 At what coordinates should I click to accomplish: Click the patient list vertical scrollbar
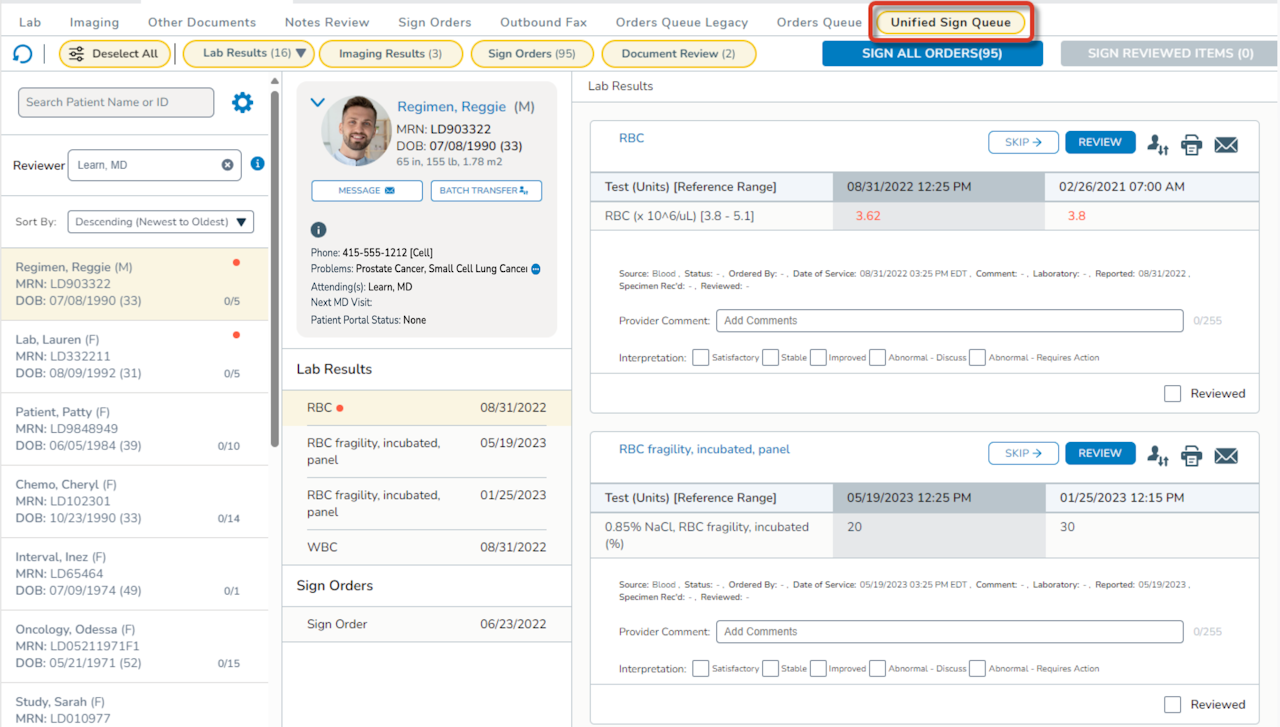click(275, 270)
